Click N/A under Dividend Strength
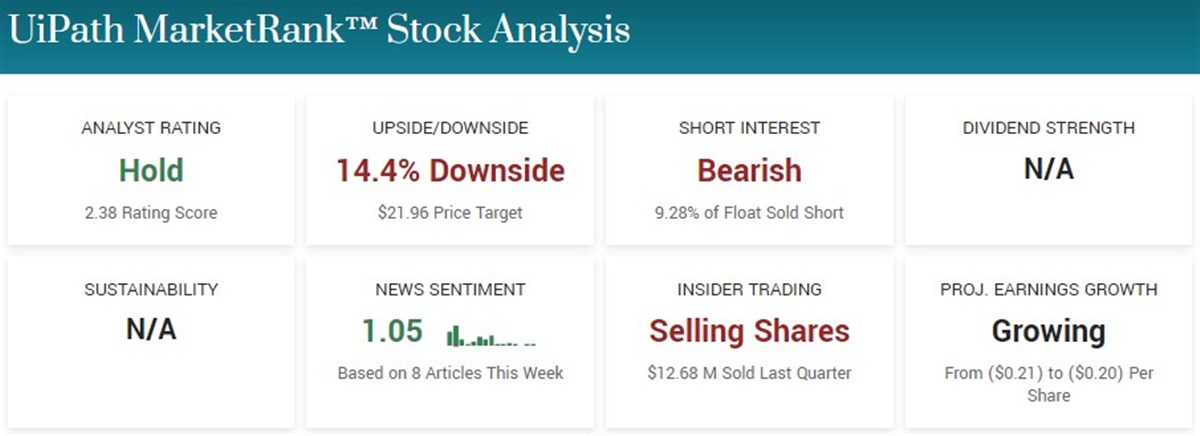Screen dimensions: 1200x436 (x=1049, y=169)
